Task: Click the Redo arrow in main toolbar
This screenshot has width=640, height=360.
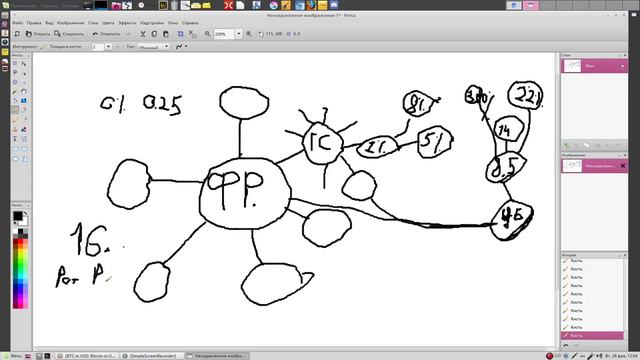Action: 128,34
